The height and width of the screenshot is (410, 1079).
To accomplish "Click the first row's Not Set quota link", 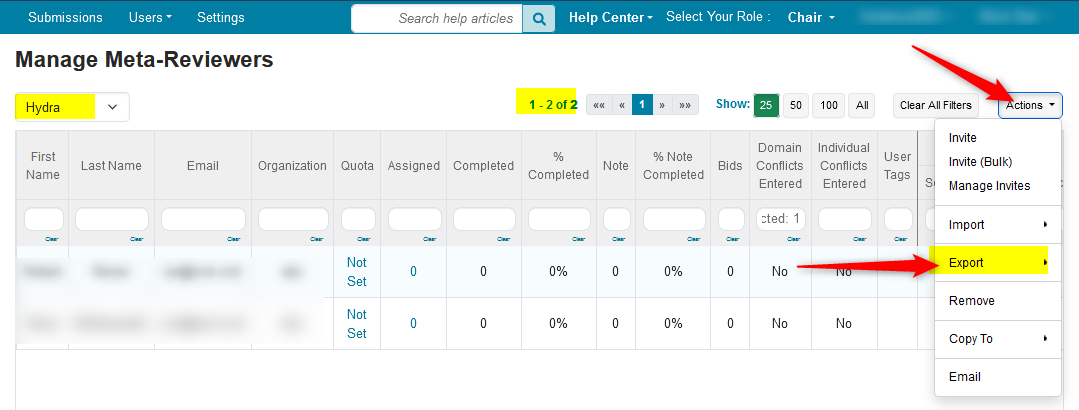I will click(357, 271).
